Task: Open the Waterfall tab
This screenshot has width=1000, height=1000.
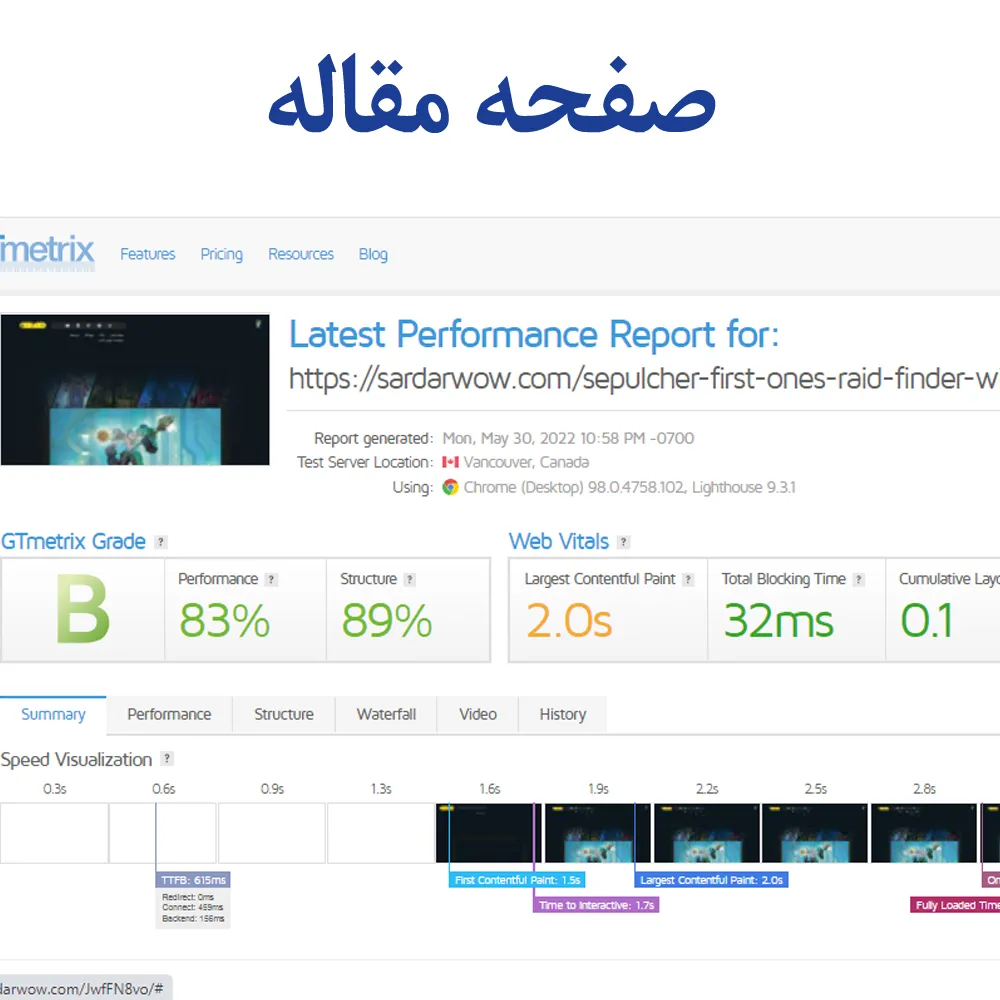Action: tap(386, 714)
